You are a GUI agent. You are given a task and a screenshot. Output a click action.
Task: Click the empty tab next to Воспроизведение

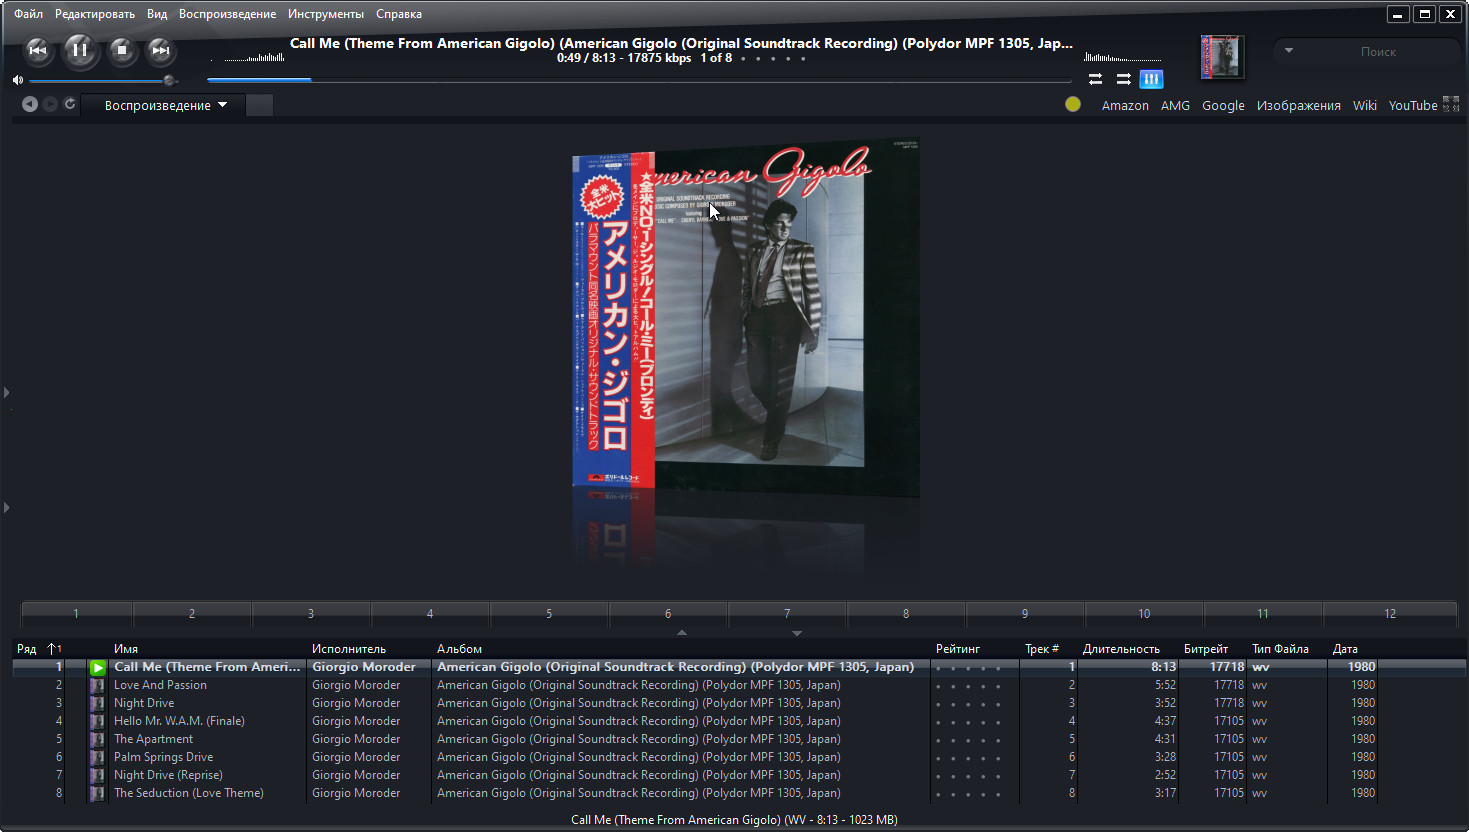(x=259, y=105)
